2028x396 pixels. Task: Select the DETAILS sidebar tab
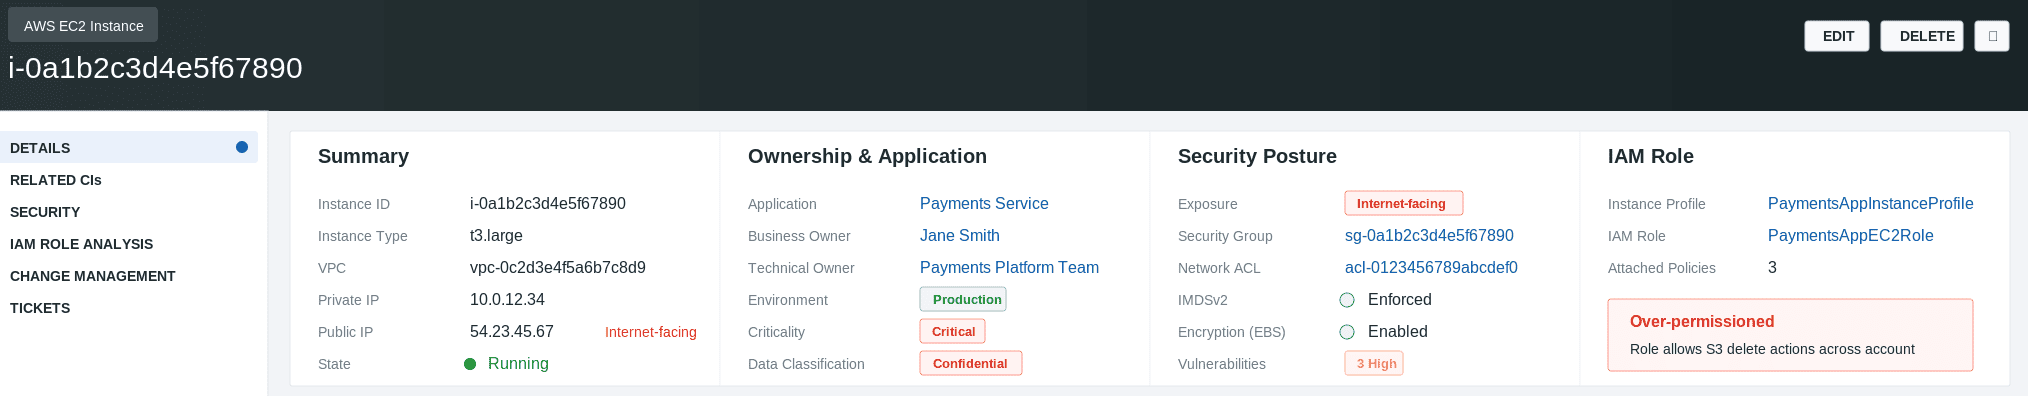tap(129, 147)
